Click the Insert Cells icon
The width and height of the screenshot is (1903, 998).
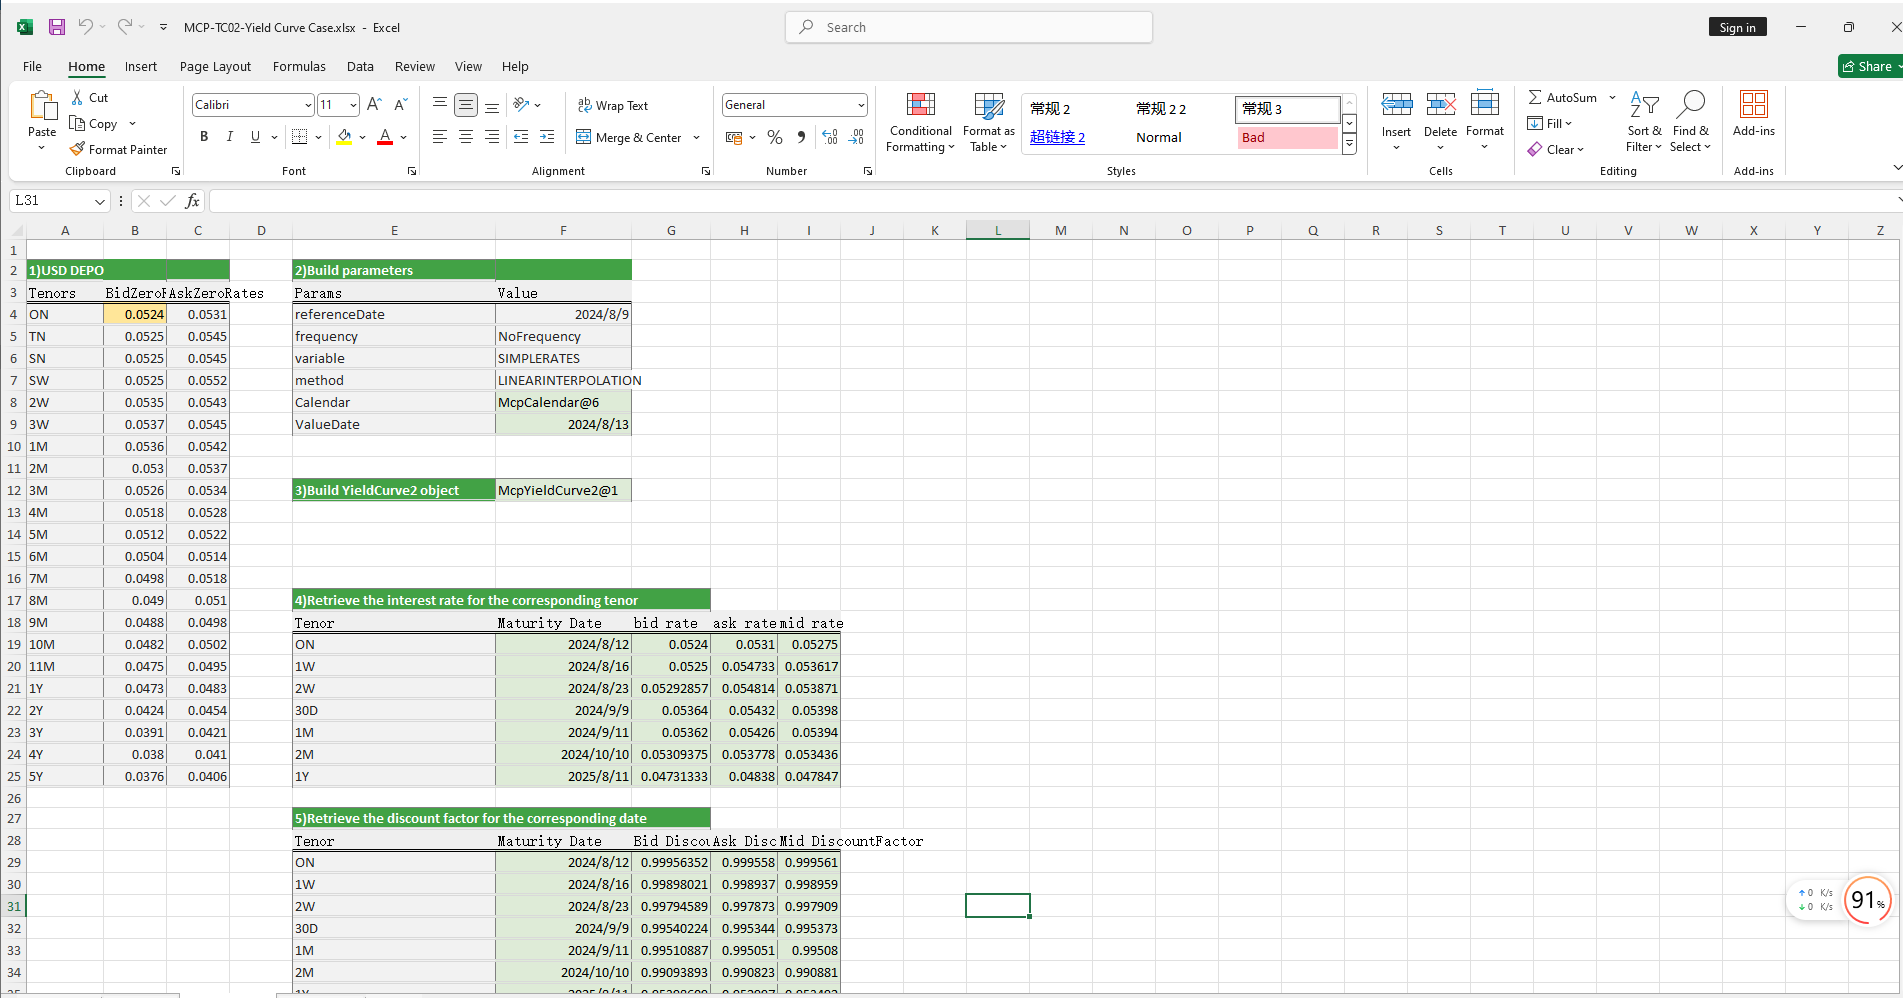click(1397, 104)
